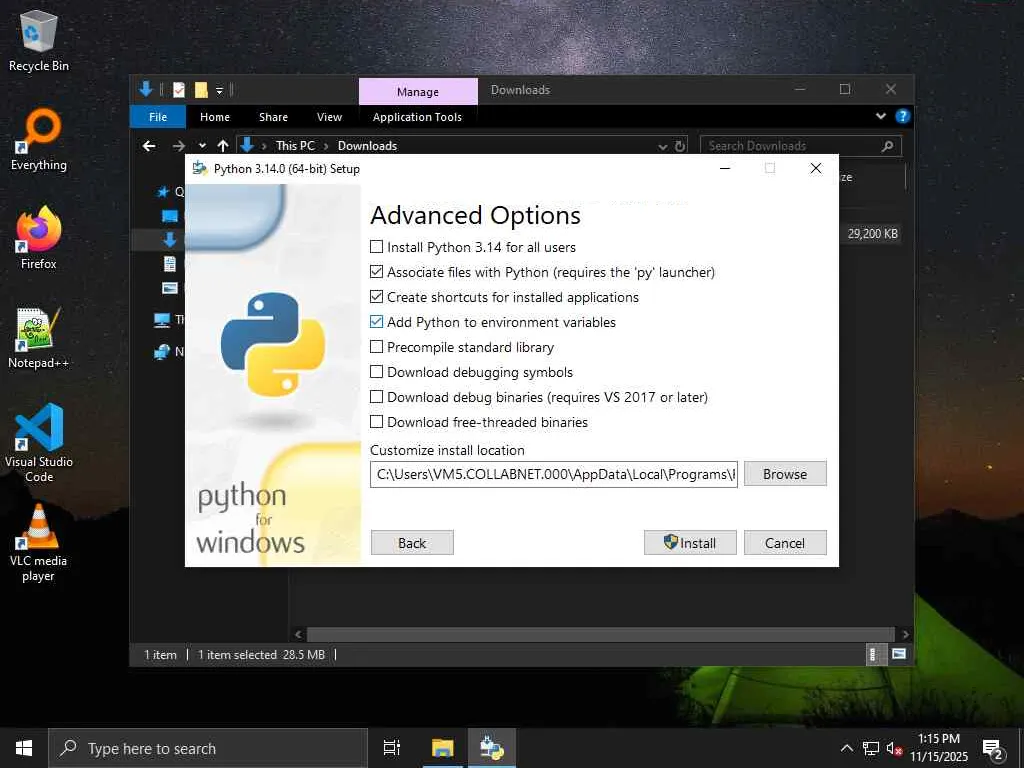Uncheck Associate files with Python
Screen dimensions: 1024x768
click(377, 272)
